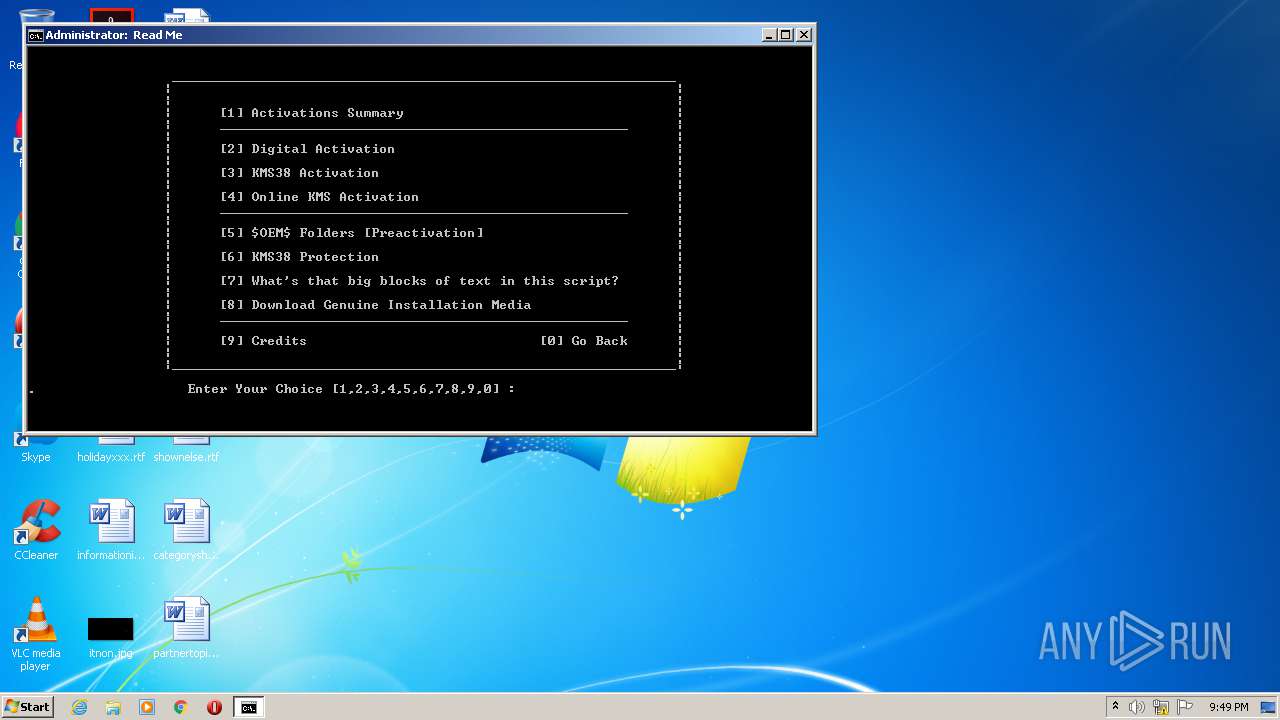Minimize the Read Me console window
The width and height of the screenshot is (1280, 720).
point(769,35)
